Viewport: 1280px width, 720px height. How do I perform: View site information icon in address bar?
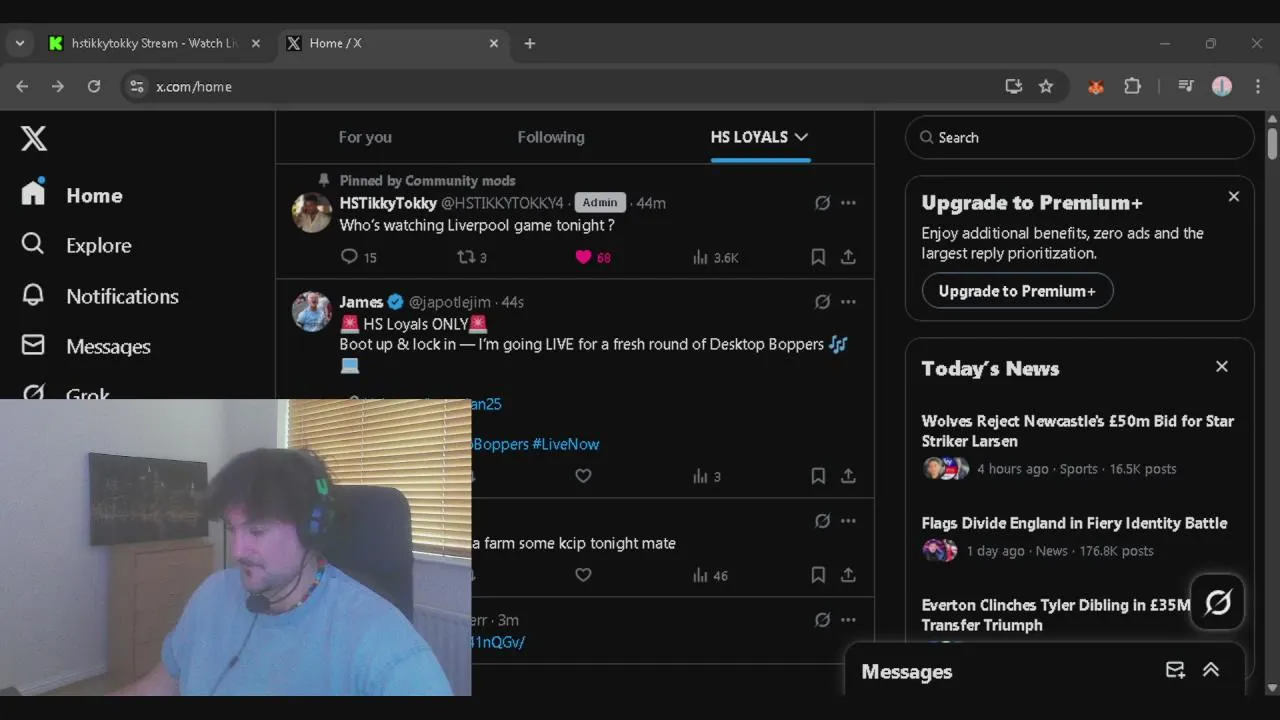137,87
